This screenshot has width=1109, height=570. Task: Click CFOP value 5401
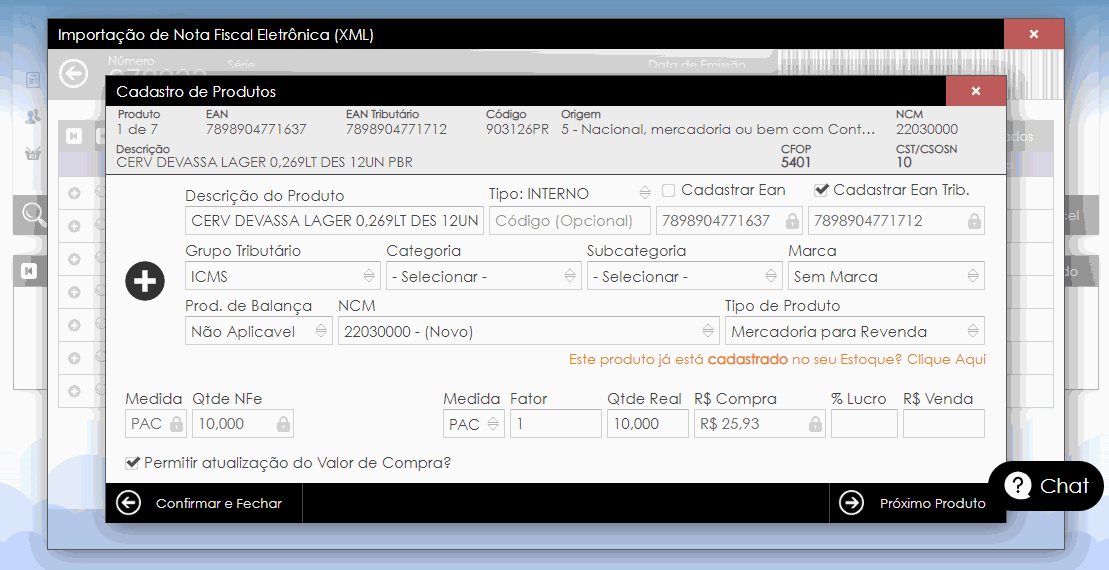[796, 163]
